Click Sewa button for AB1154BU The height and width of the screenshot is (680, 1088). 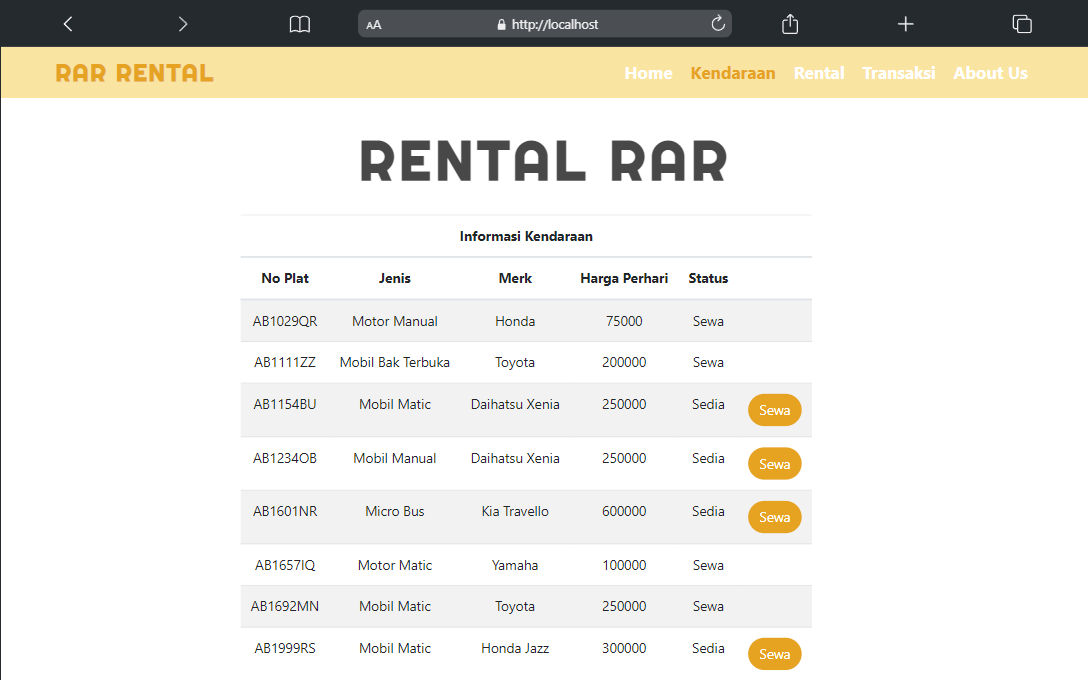click(x=774, y=410)
